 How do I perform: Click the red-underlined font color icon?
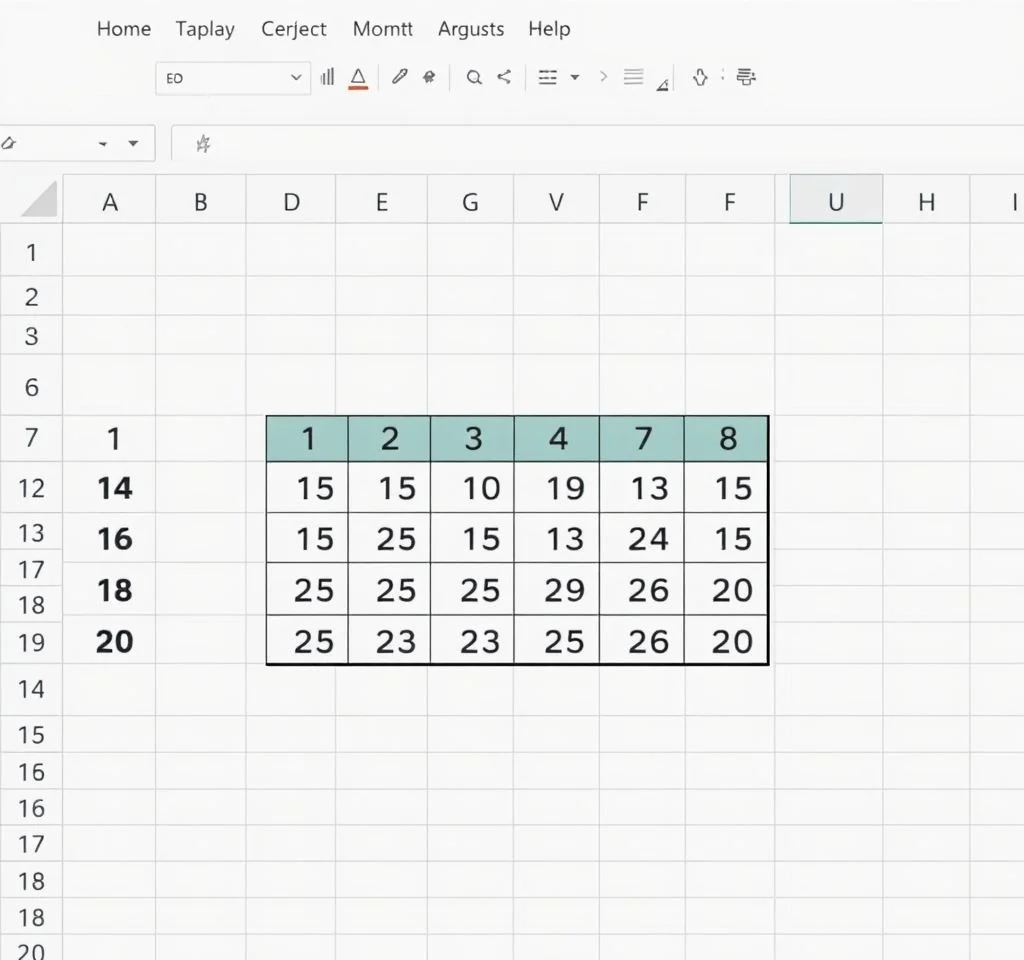(x=358, y=78)
